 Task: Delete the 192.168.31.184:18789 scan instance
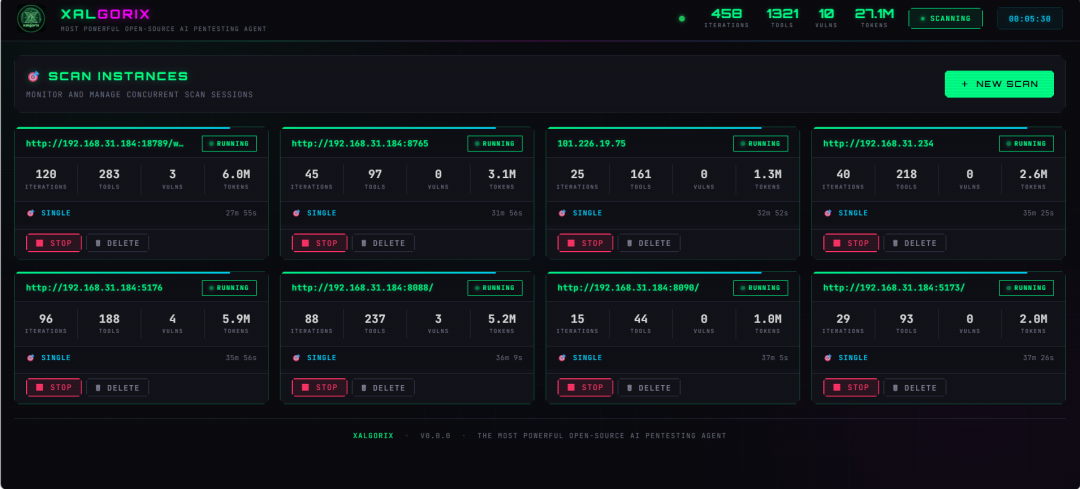click(118, 243)
